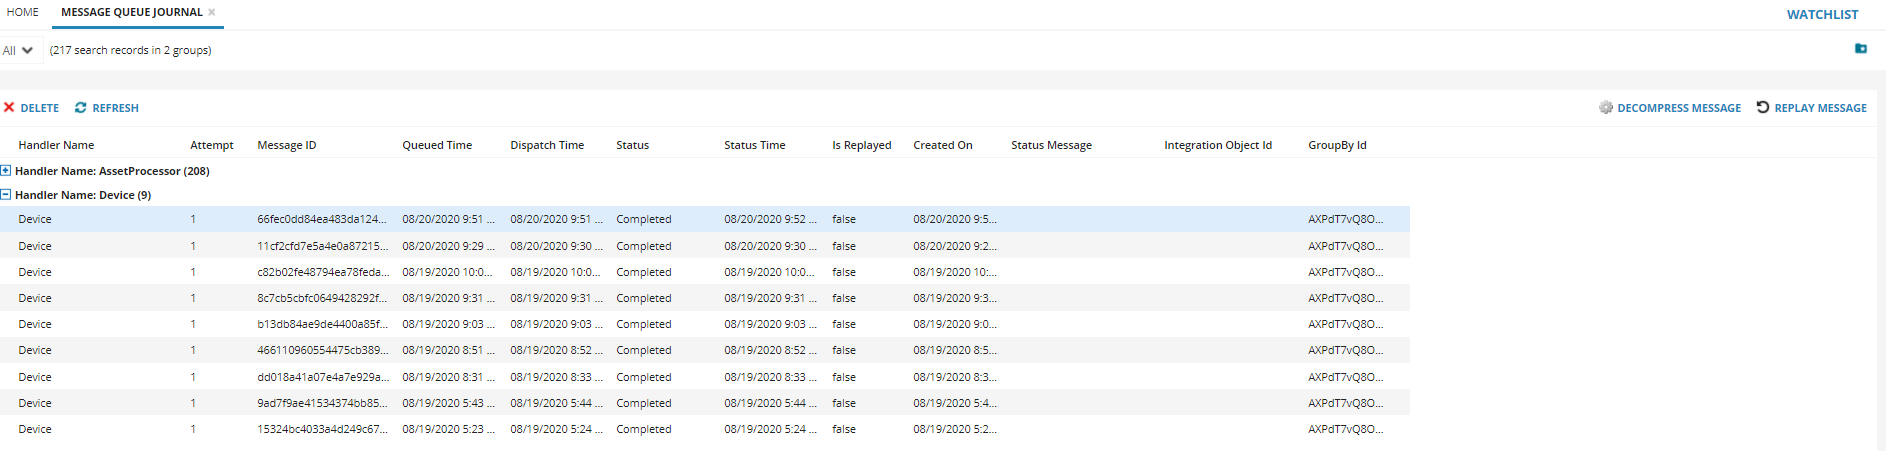Expand the AssetProcessor handler group
This screenshot has height=451, width=1886.
coord(6,171)
